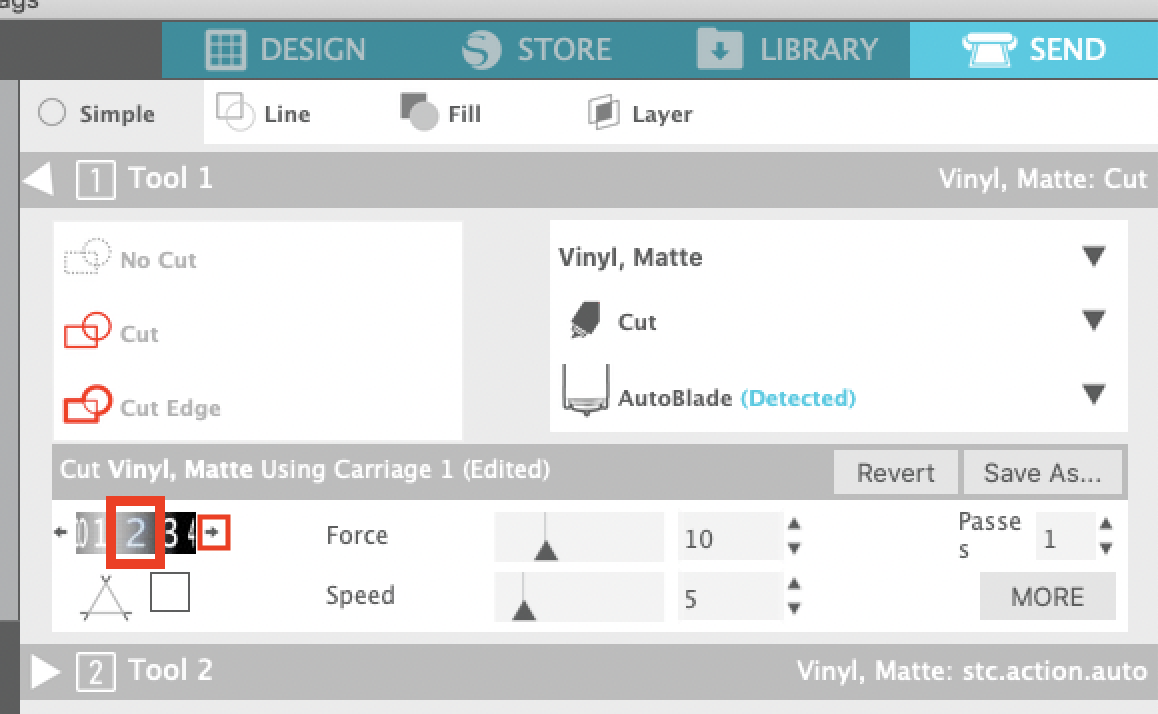Enable the Simple panel radio button
1158x714 pixels.
[51, 113]
